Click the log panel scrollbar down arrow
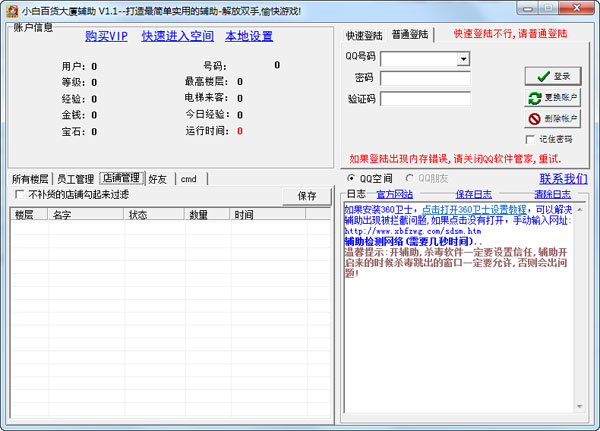This screenshot has height=431, width=600. pyautogui.click(x=580, y=406)
